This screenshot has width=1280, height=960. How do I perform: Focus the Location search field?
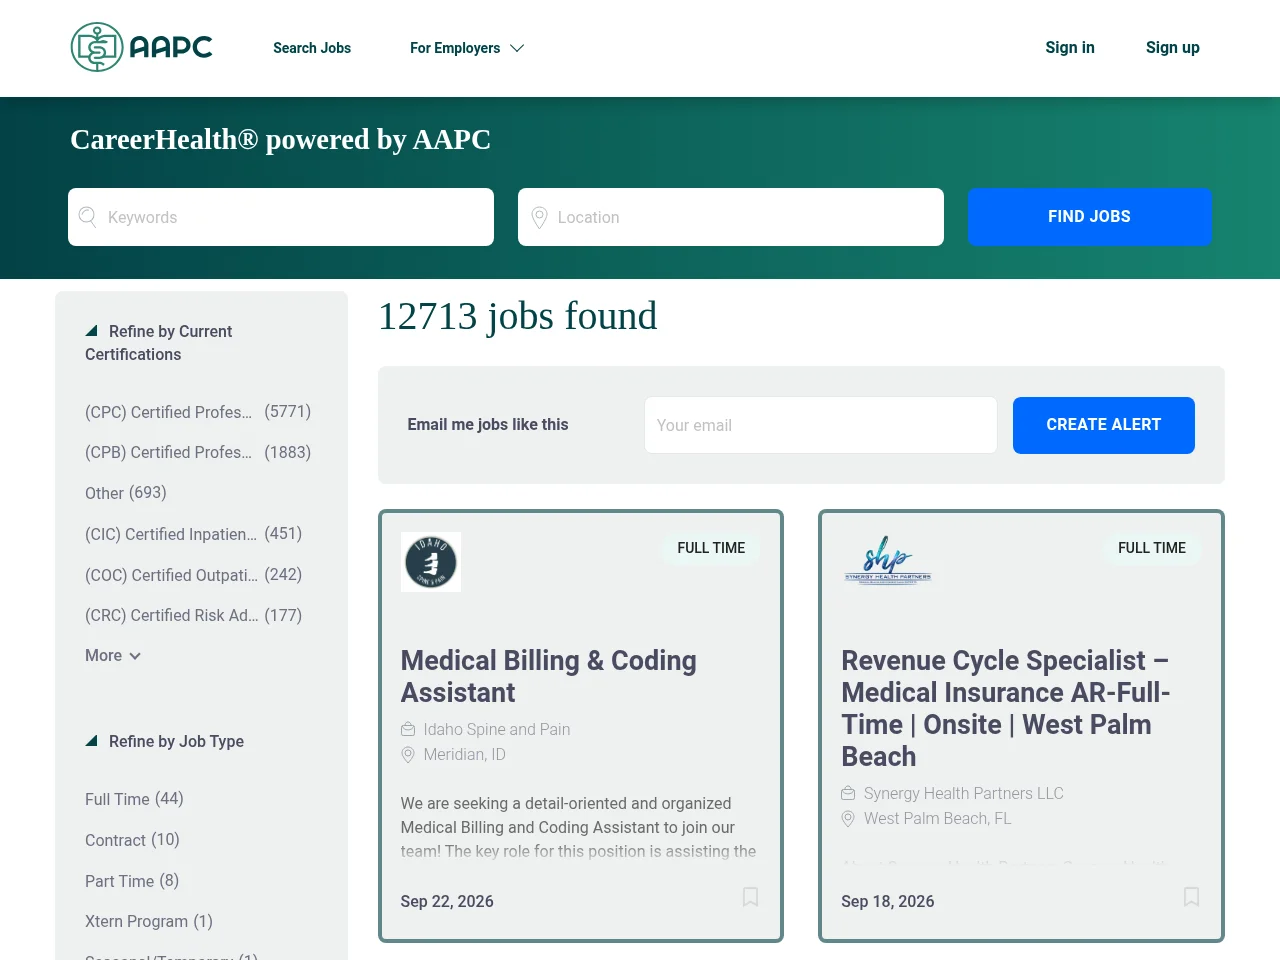pyautogui.click(x=731, y=217)
